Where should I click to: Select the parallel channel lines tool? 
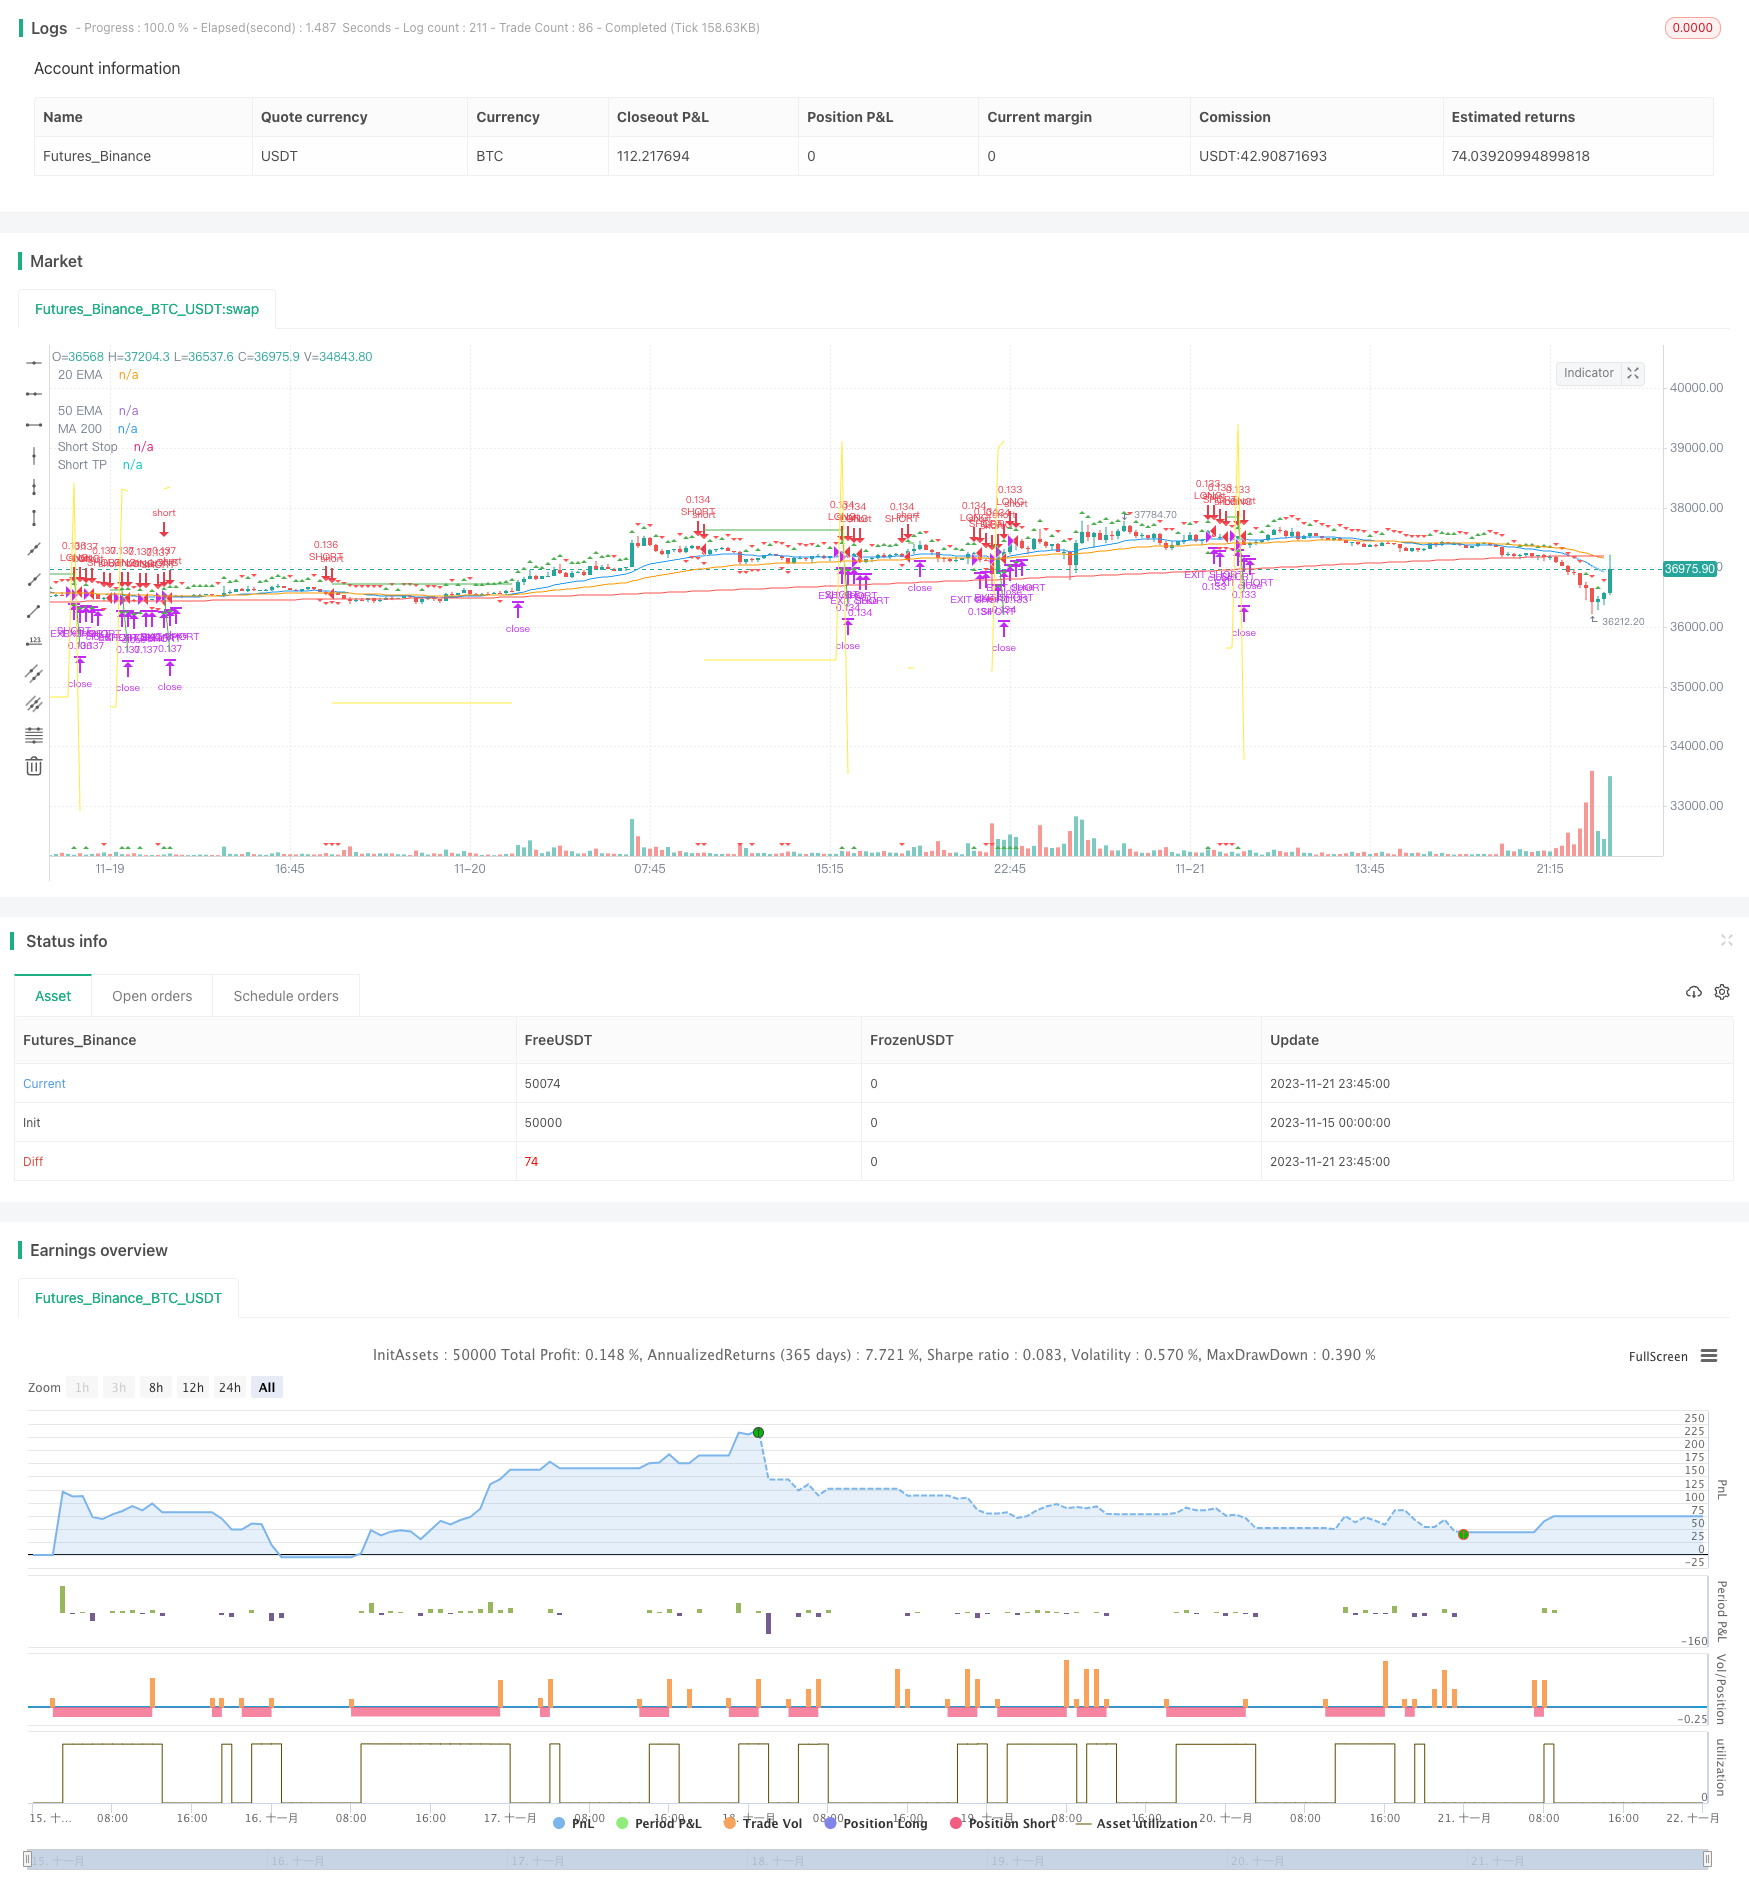pos(34,673)
